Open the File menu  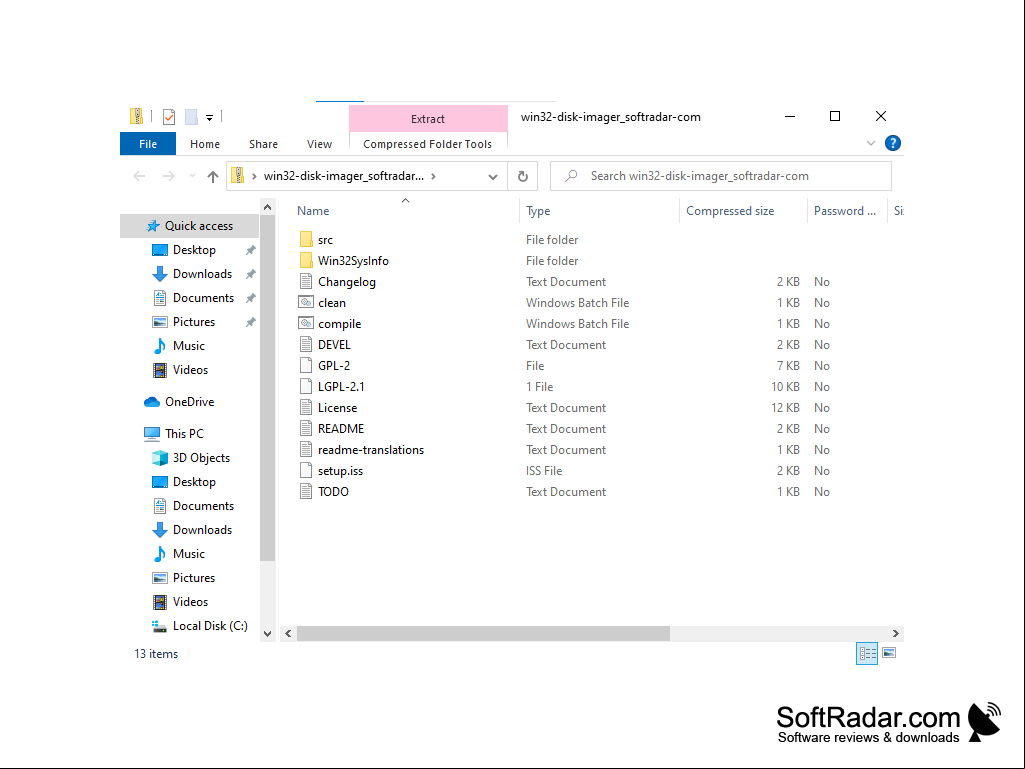click(148, 144)
